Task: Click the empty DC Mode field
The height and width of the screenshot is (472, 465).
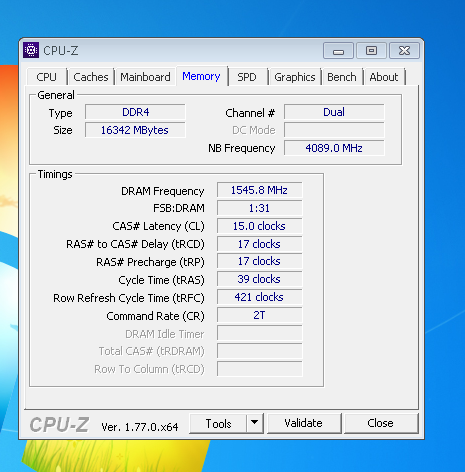Action: coord(334,130)
